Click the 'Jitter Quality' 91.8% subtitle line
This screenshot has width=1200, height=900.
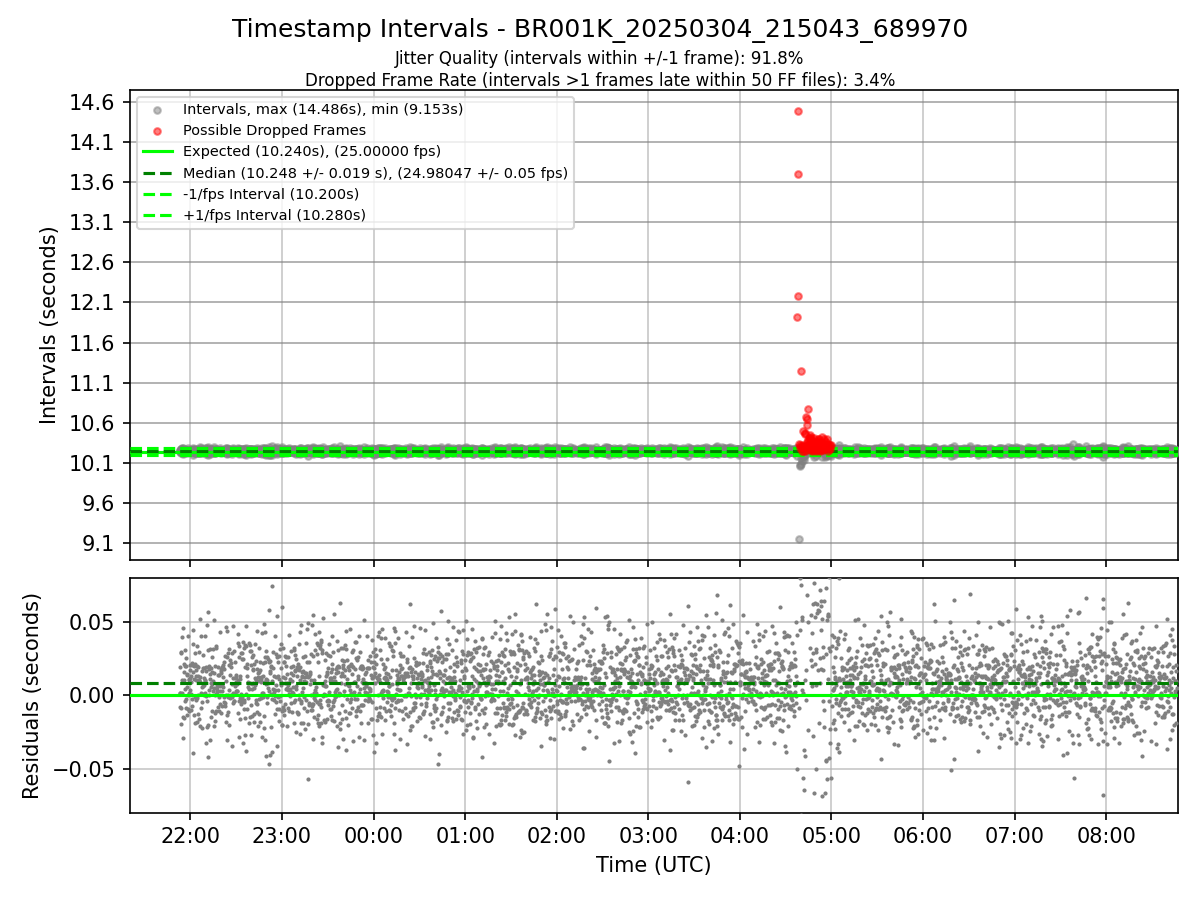pos(600,58)
